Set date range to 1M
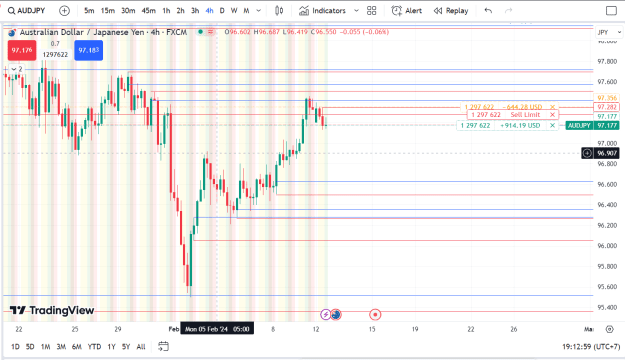The image size is (625, 360). 45,346
